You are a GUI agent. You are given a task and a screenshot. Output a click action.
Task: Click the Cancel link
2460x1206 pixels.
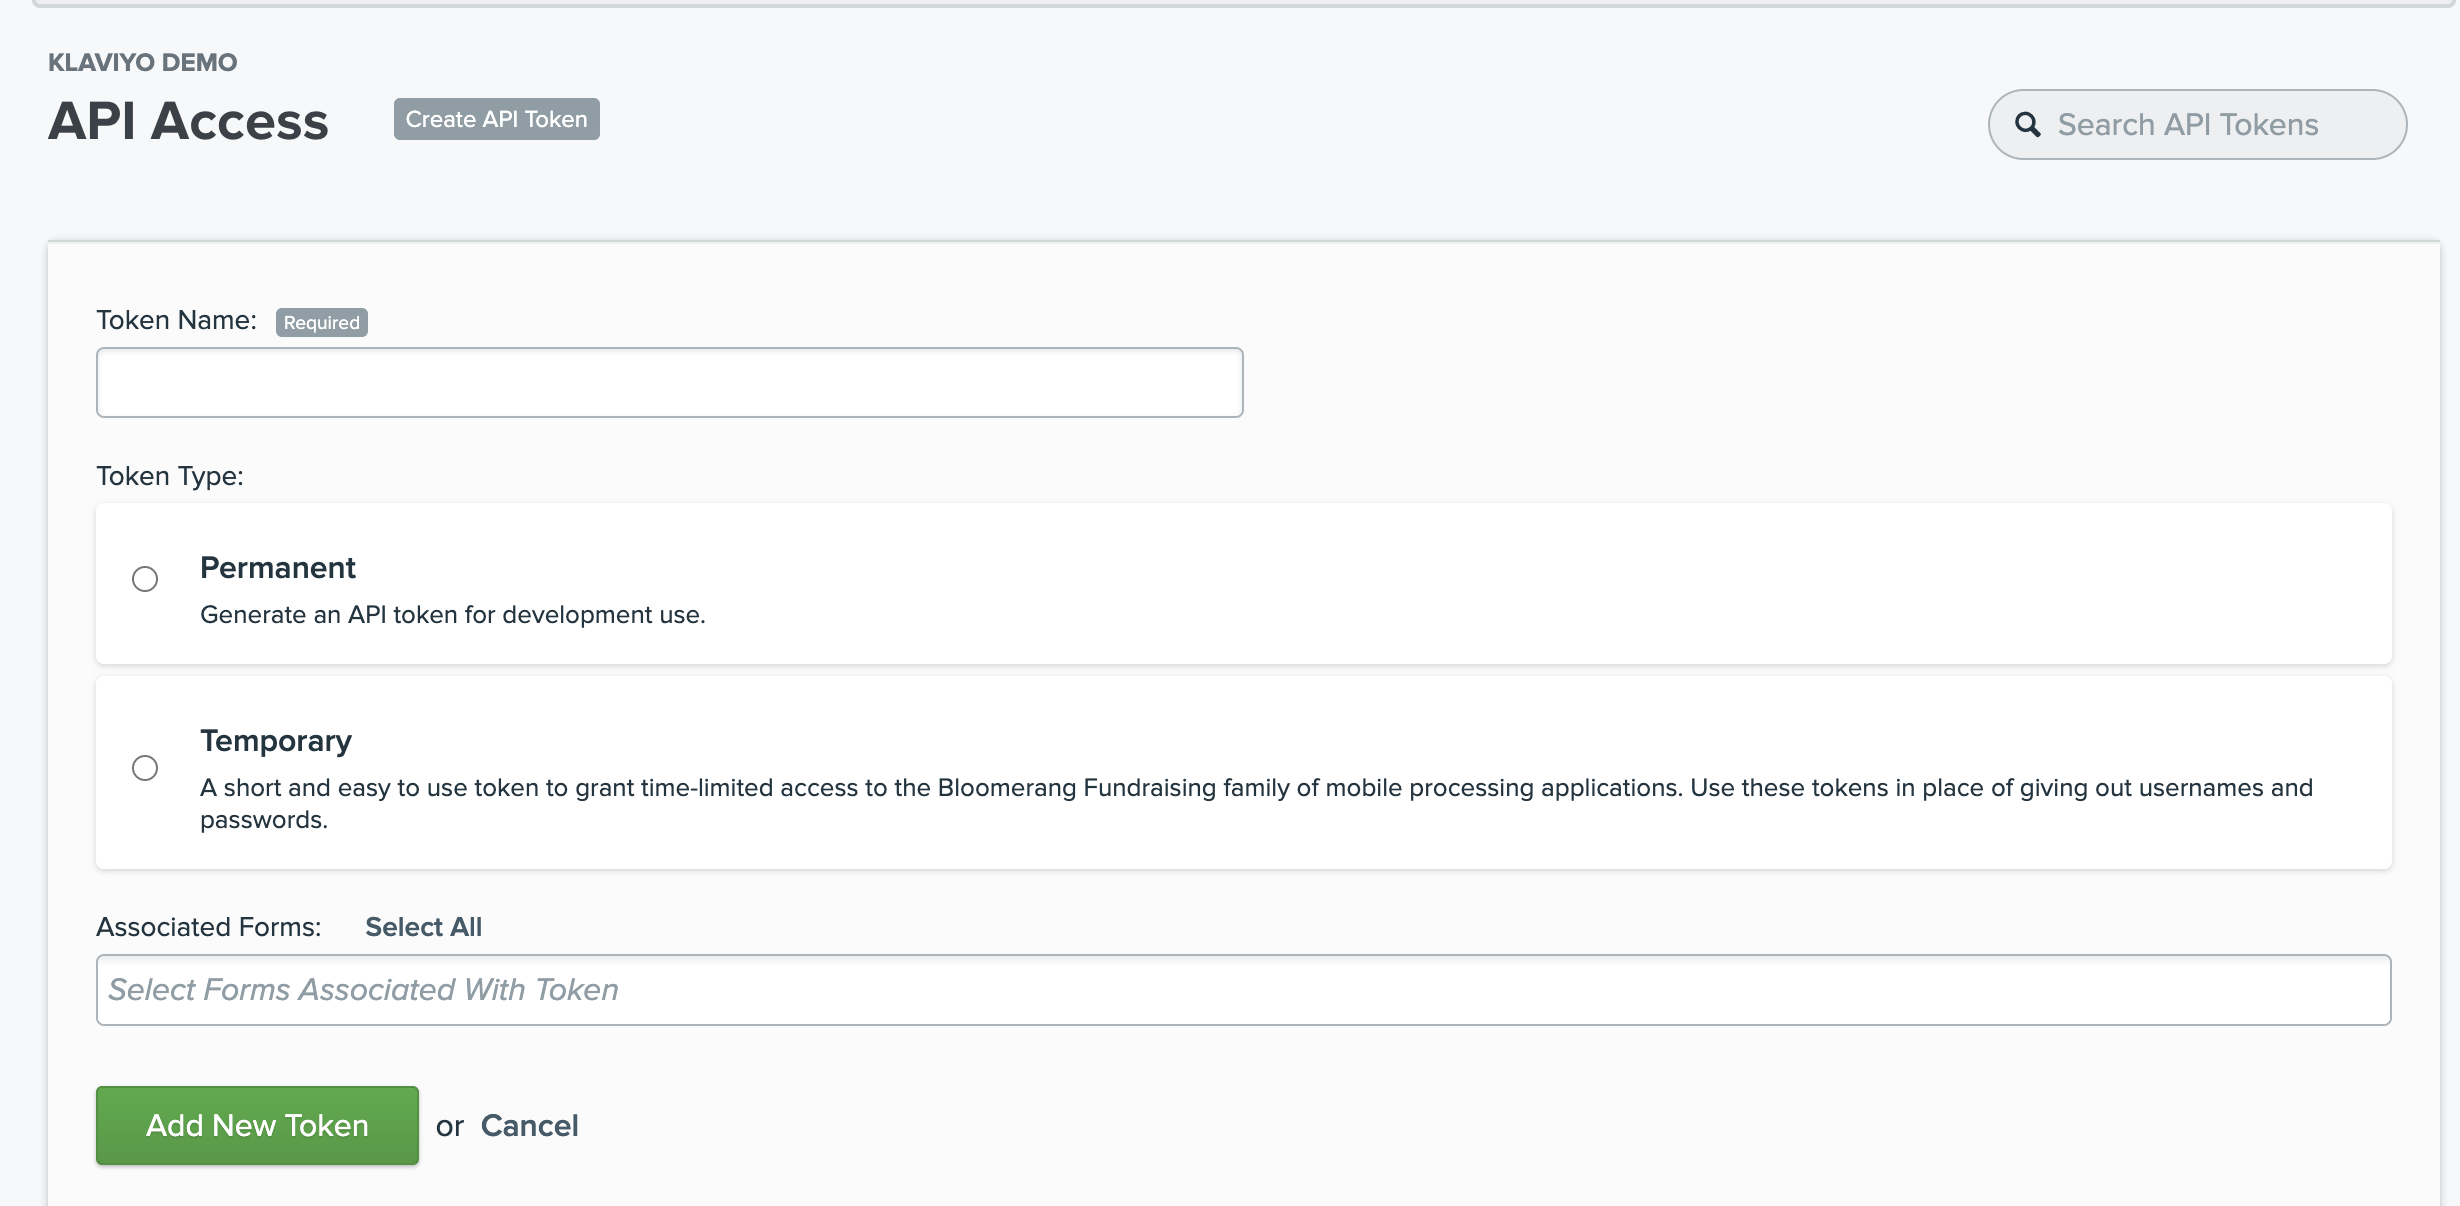529,1125
